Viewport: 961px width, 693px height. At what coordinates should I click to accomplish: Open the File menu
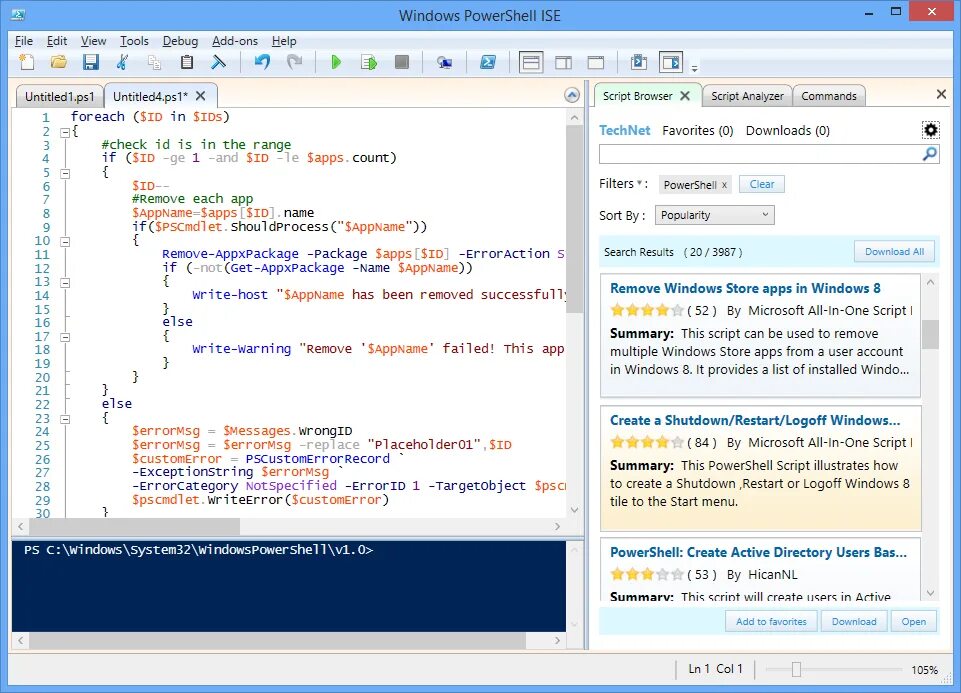point(24,41)
